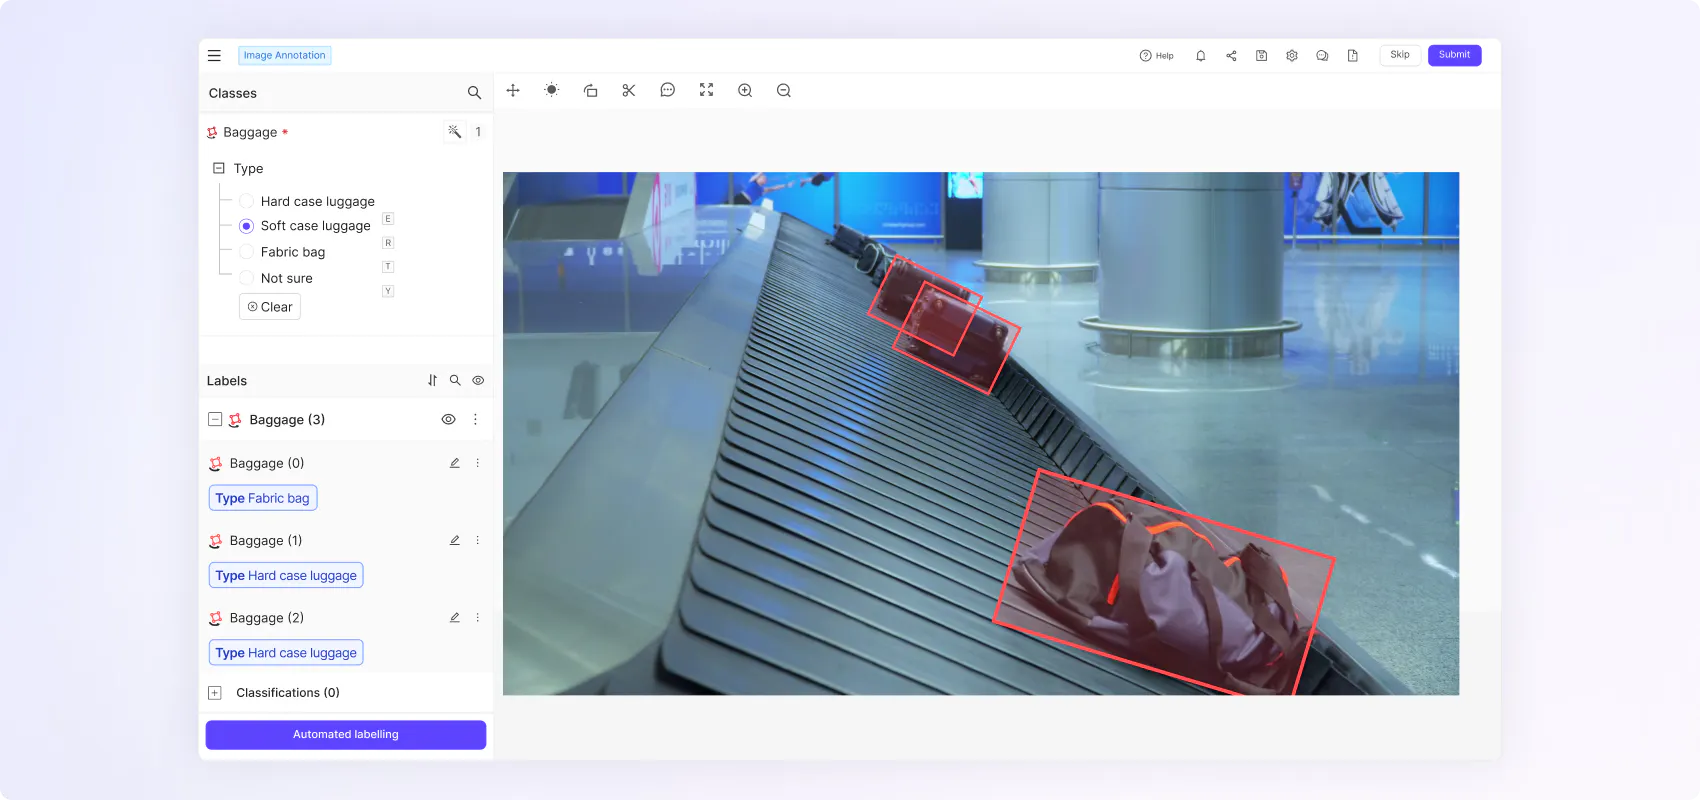The width and height of the screenshot is (1700, 800).
Task: Open Baggage (3) group options menu
Action: [475, 419]
